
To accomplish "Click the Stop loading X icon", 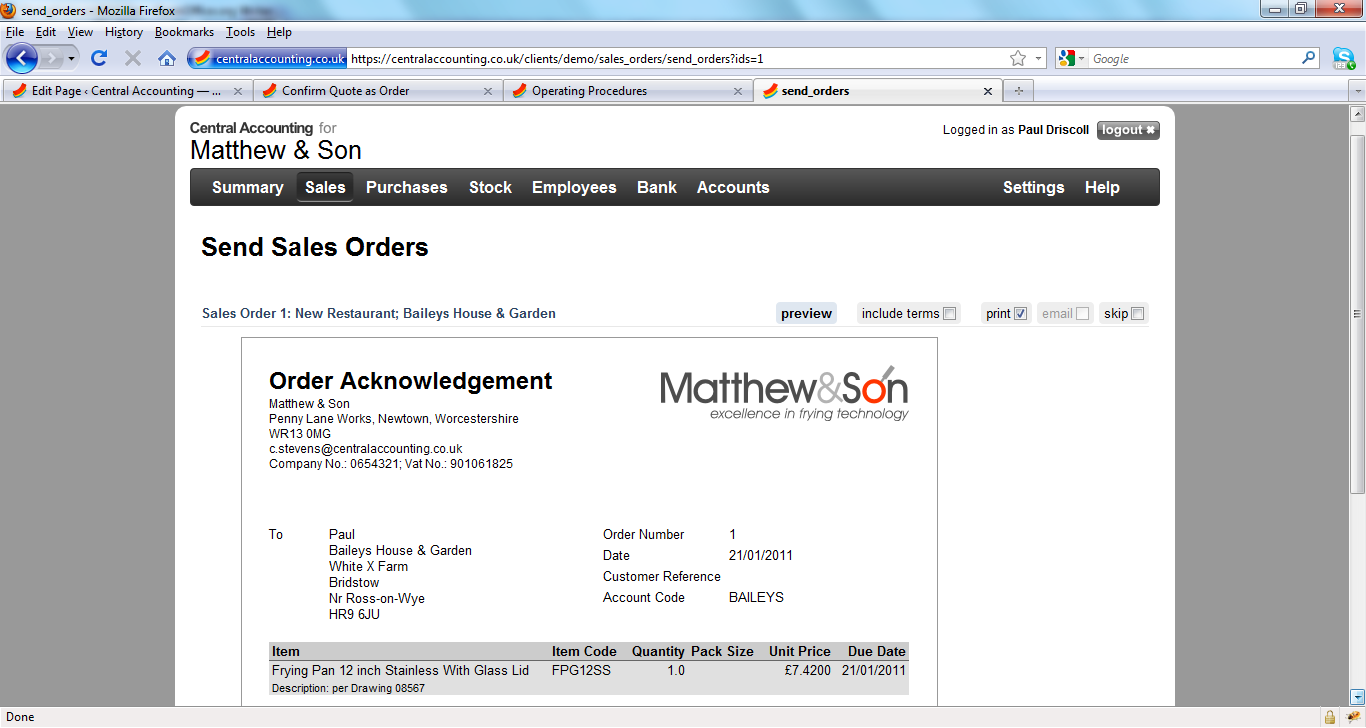I will [132, 58].
